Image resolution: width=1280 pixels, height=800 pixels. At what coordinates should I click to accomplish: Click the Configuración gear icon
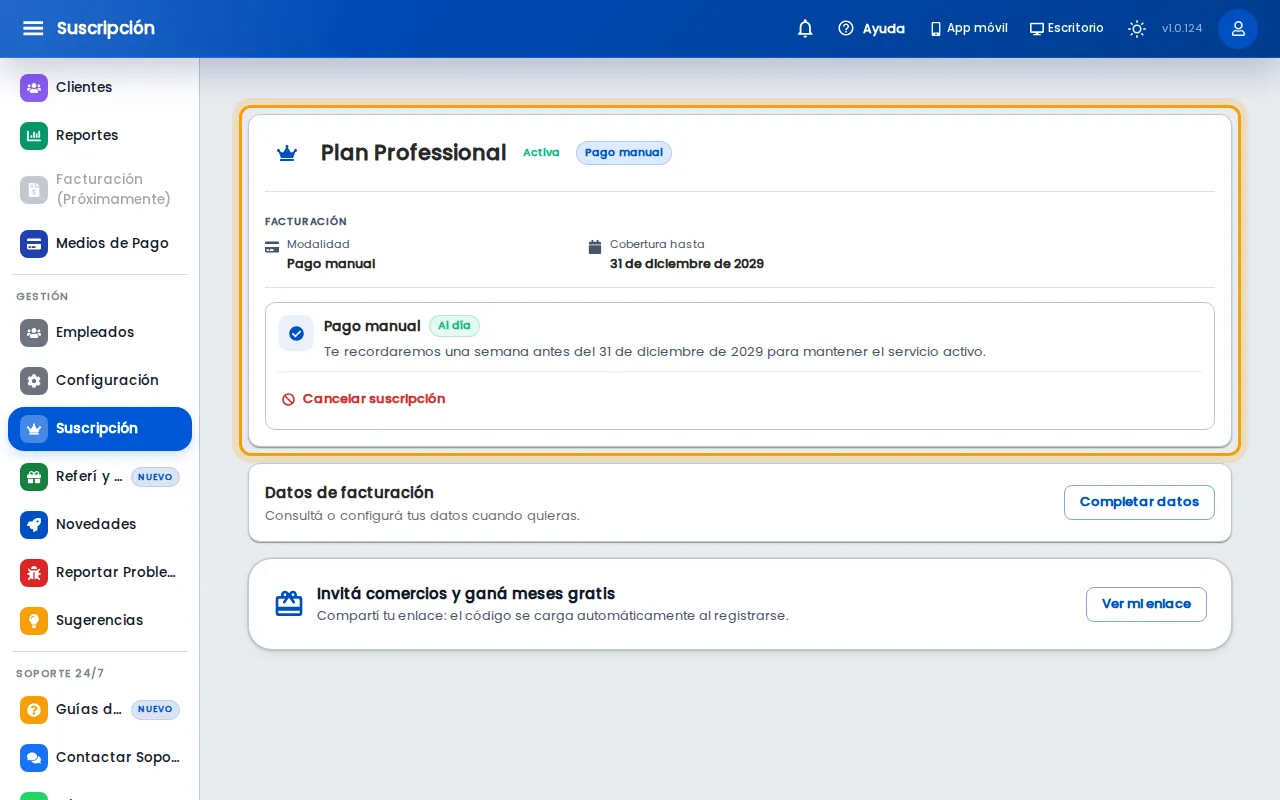coord(34,380)
